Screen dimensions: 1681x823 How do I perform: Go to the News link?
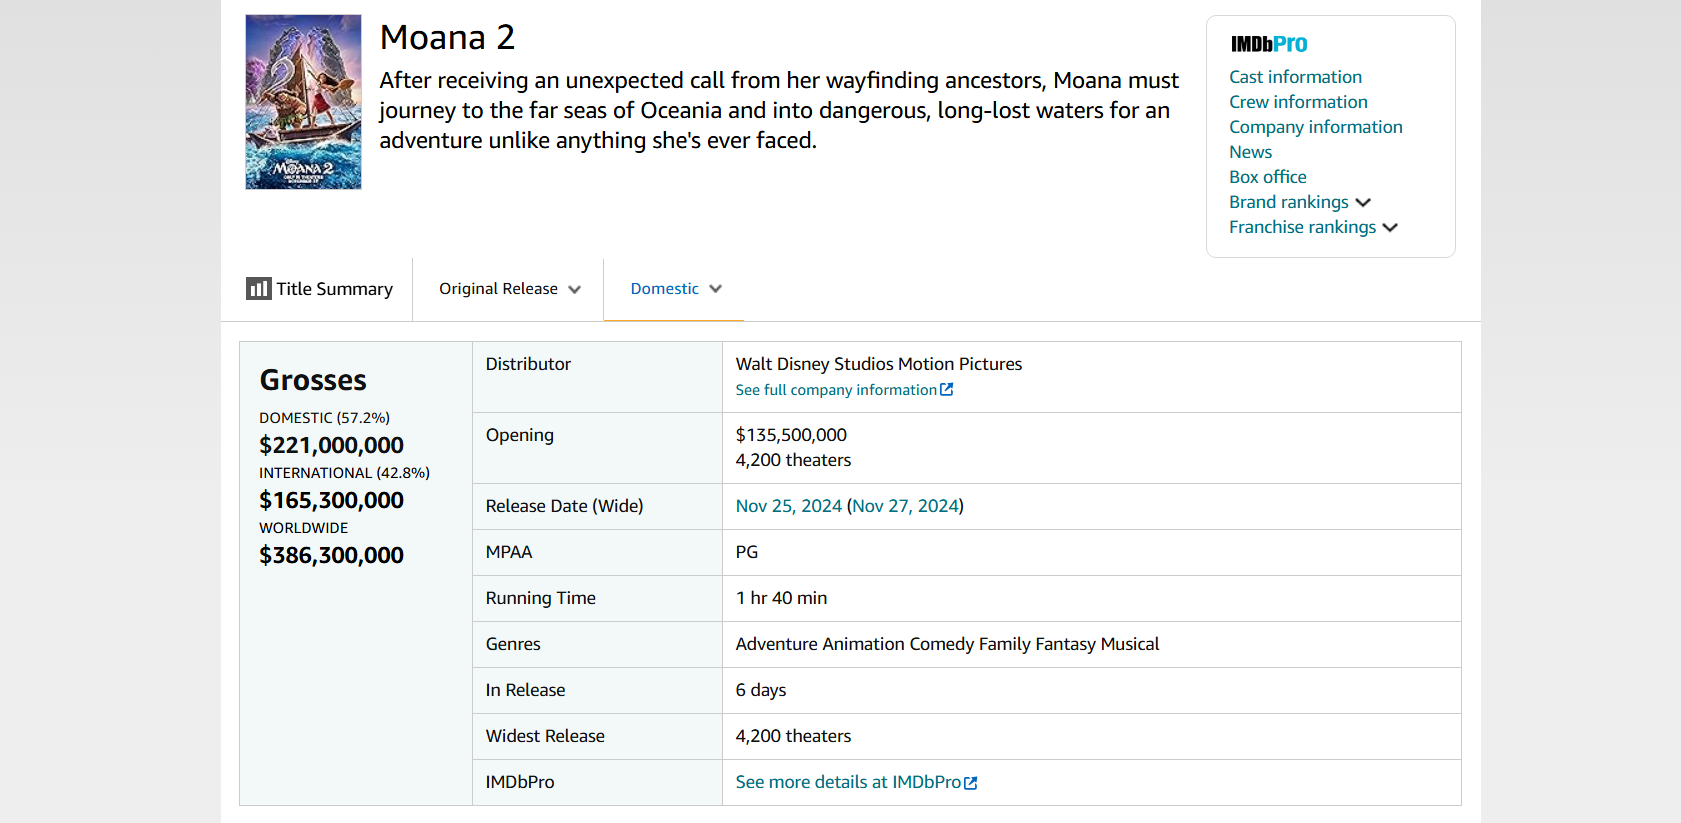(1250, 152)
